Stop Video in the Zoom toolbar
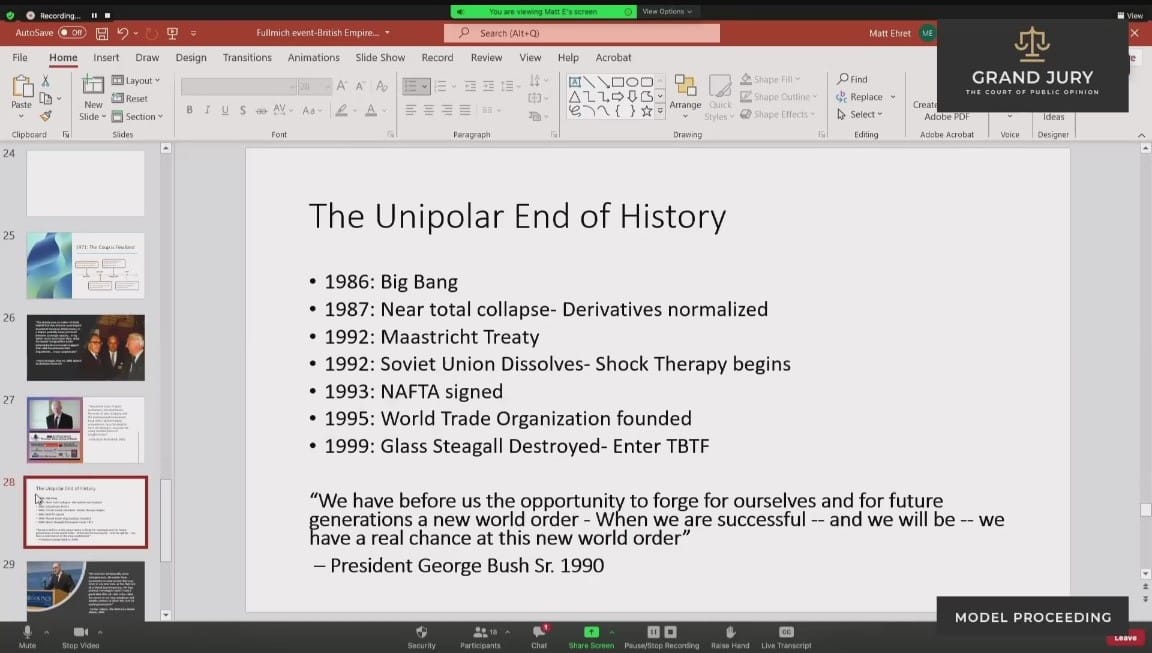The width and height of the screenshot is (1152, 653). 81,633
